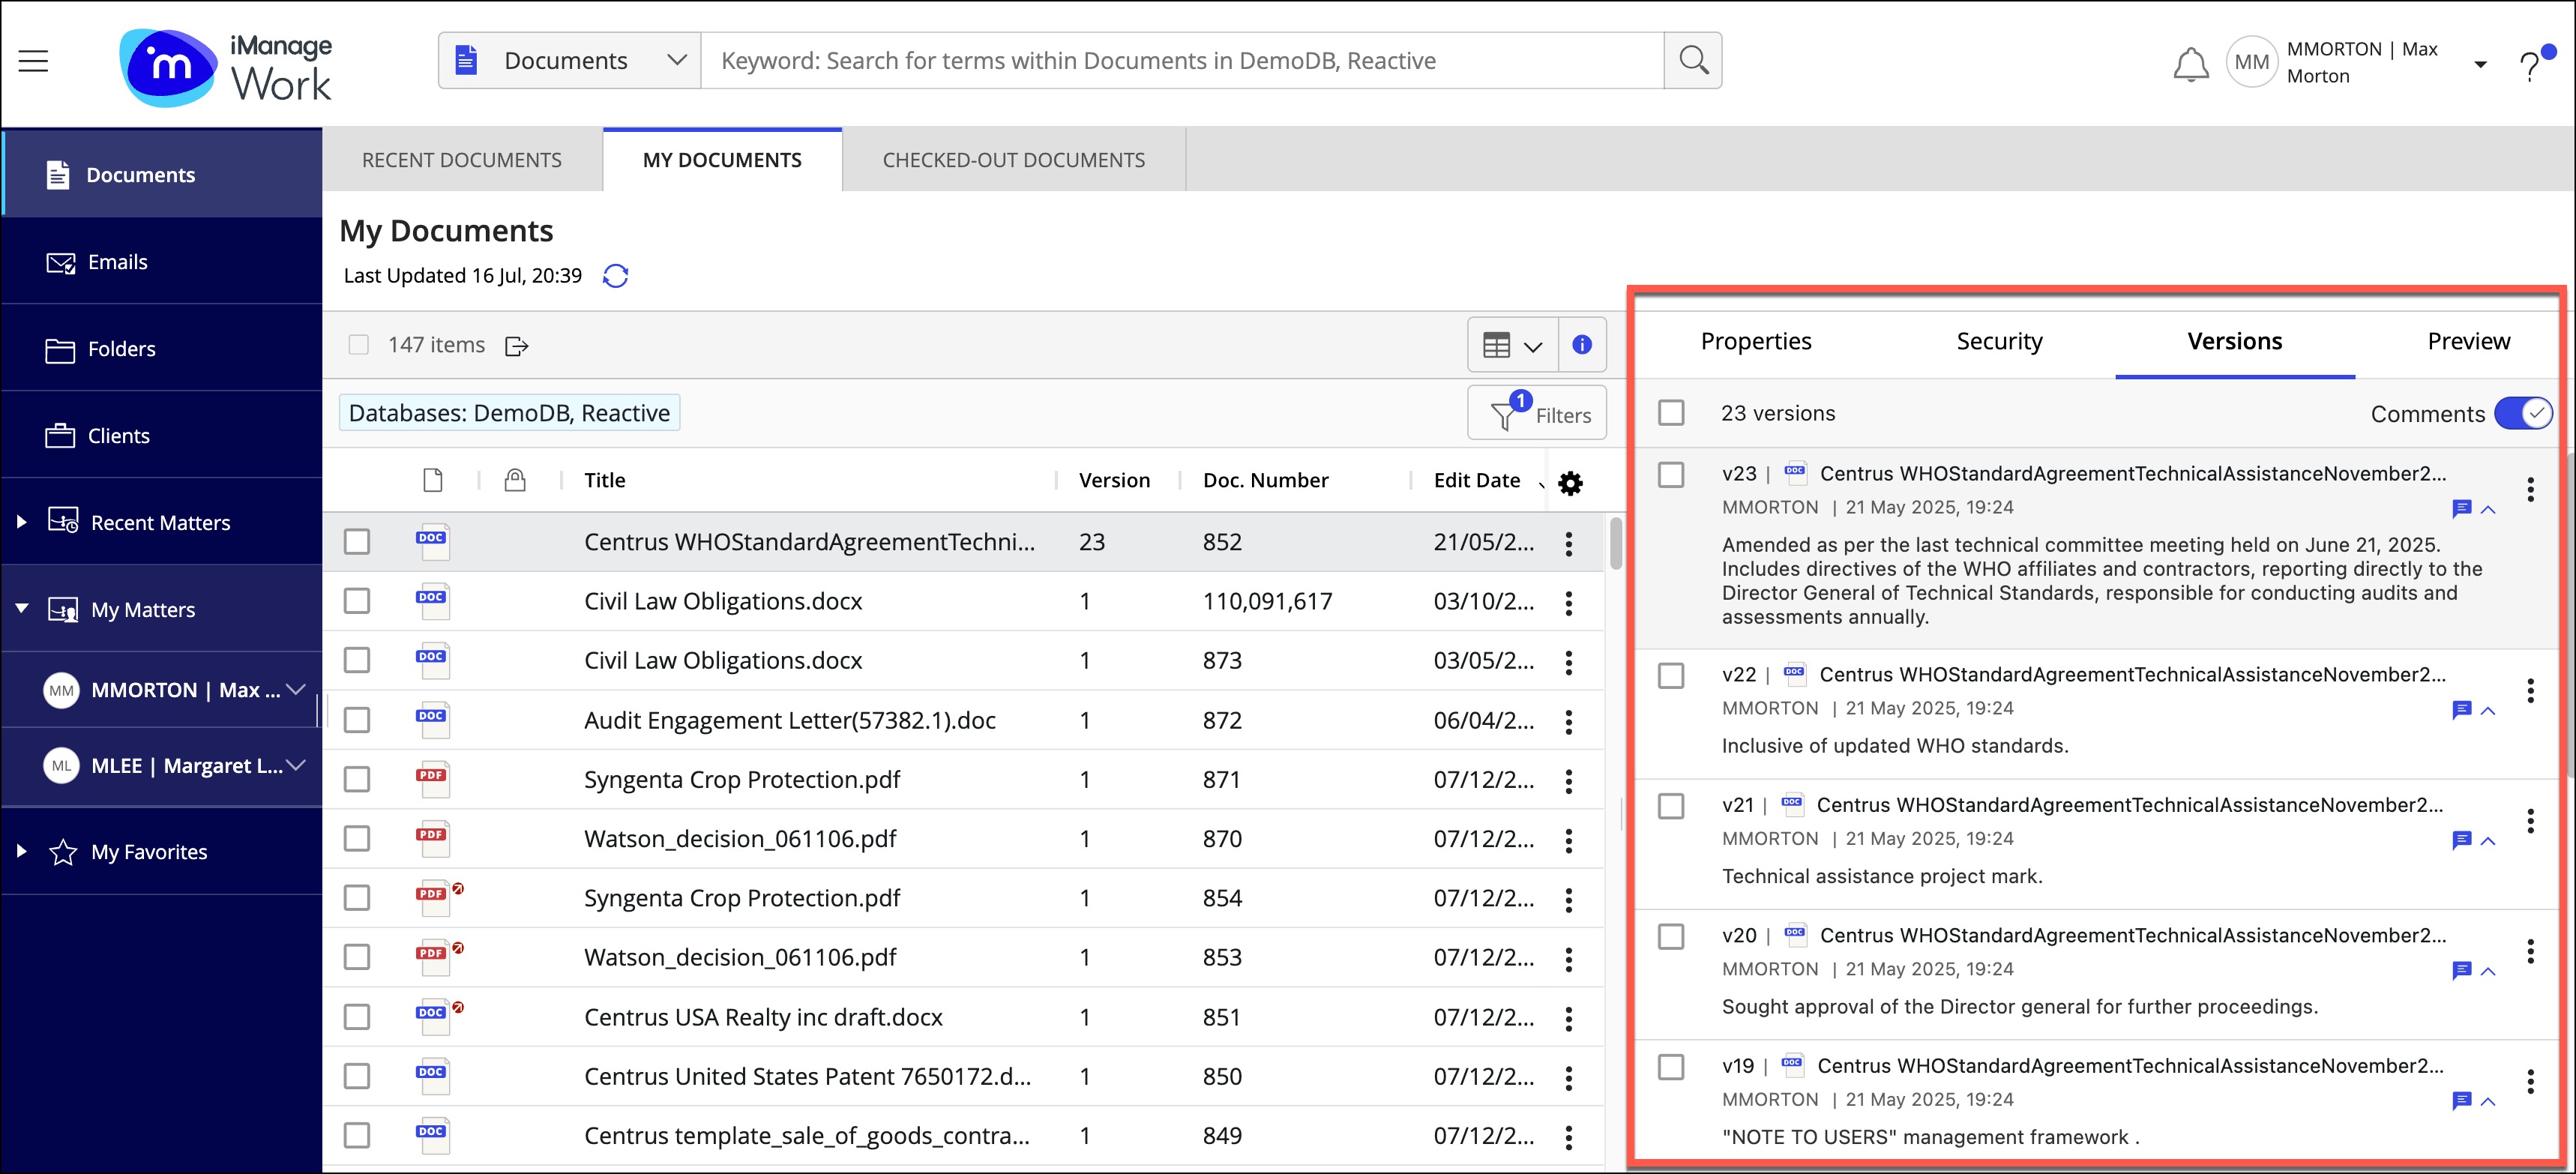Click the Filters button
The width and height of the screenshot is (2576, 1174).
pyautogui.click(x=1537, y=414)
